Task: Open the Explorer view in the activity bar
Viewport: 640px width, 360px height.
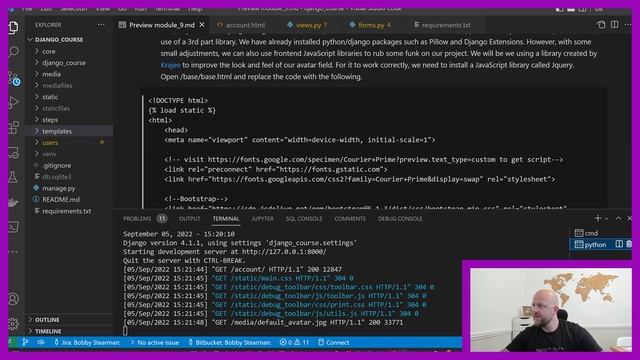Action: pos(13,27)
